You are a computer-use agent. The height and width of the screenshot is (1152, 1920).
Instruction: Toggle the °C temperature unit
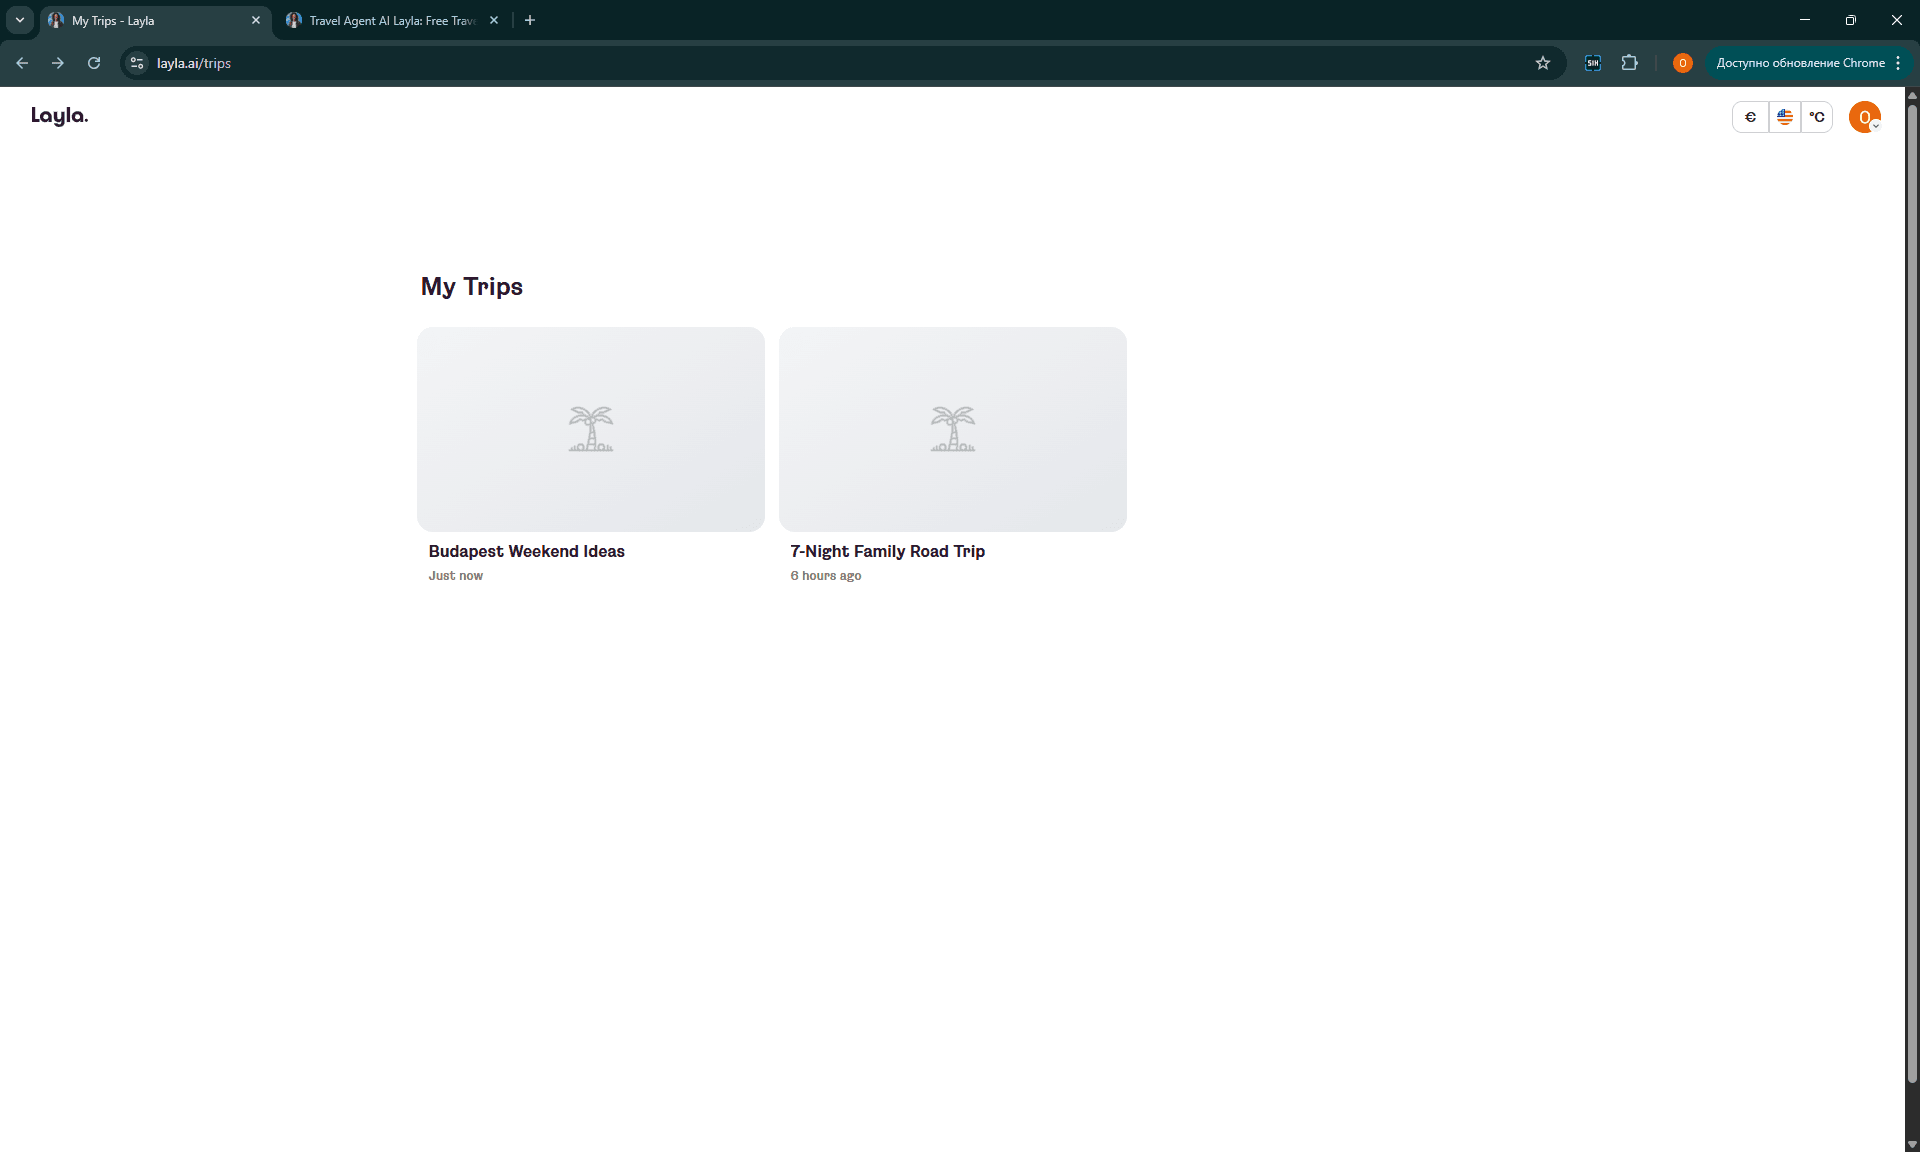pyautogui.click(x=1817, y=117)
